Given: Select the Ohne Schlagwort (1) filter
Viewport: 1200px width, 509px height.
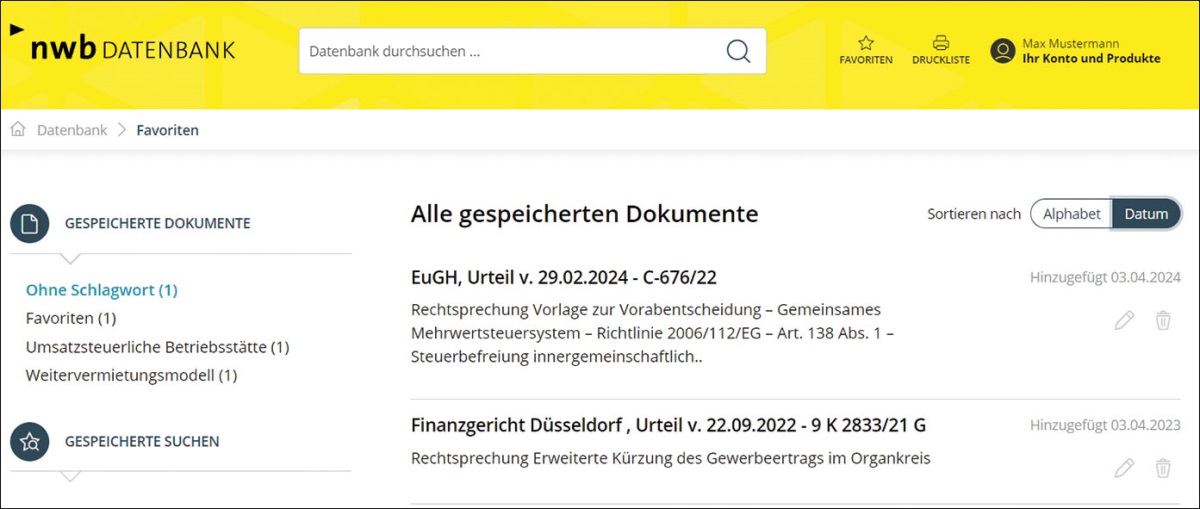Looking at the screenshot, I should pyautogui.click(x=101, y=290).
